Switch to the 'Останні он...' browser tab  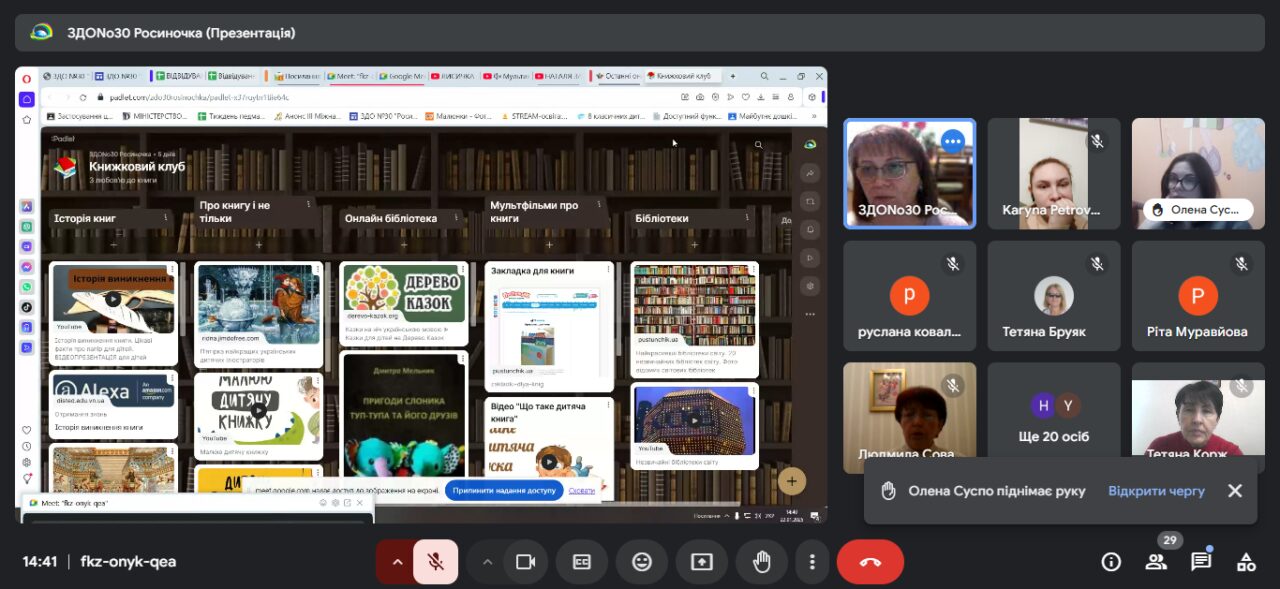click(x=618, y=76)
